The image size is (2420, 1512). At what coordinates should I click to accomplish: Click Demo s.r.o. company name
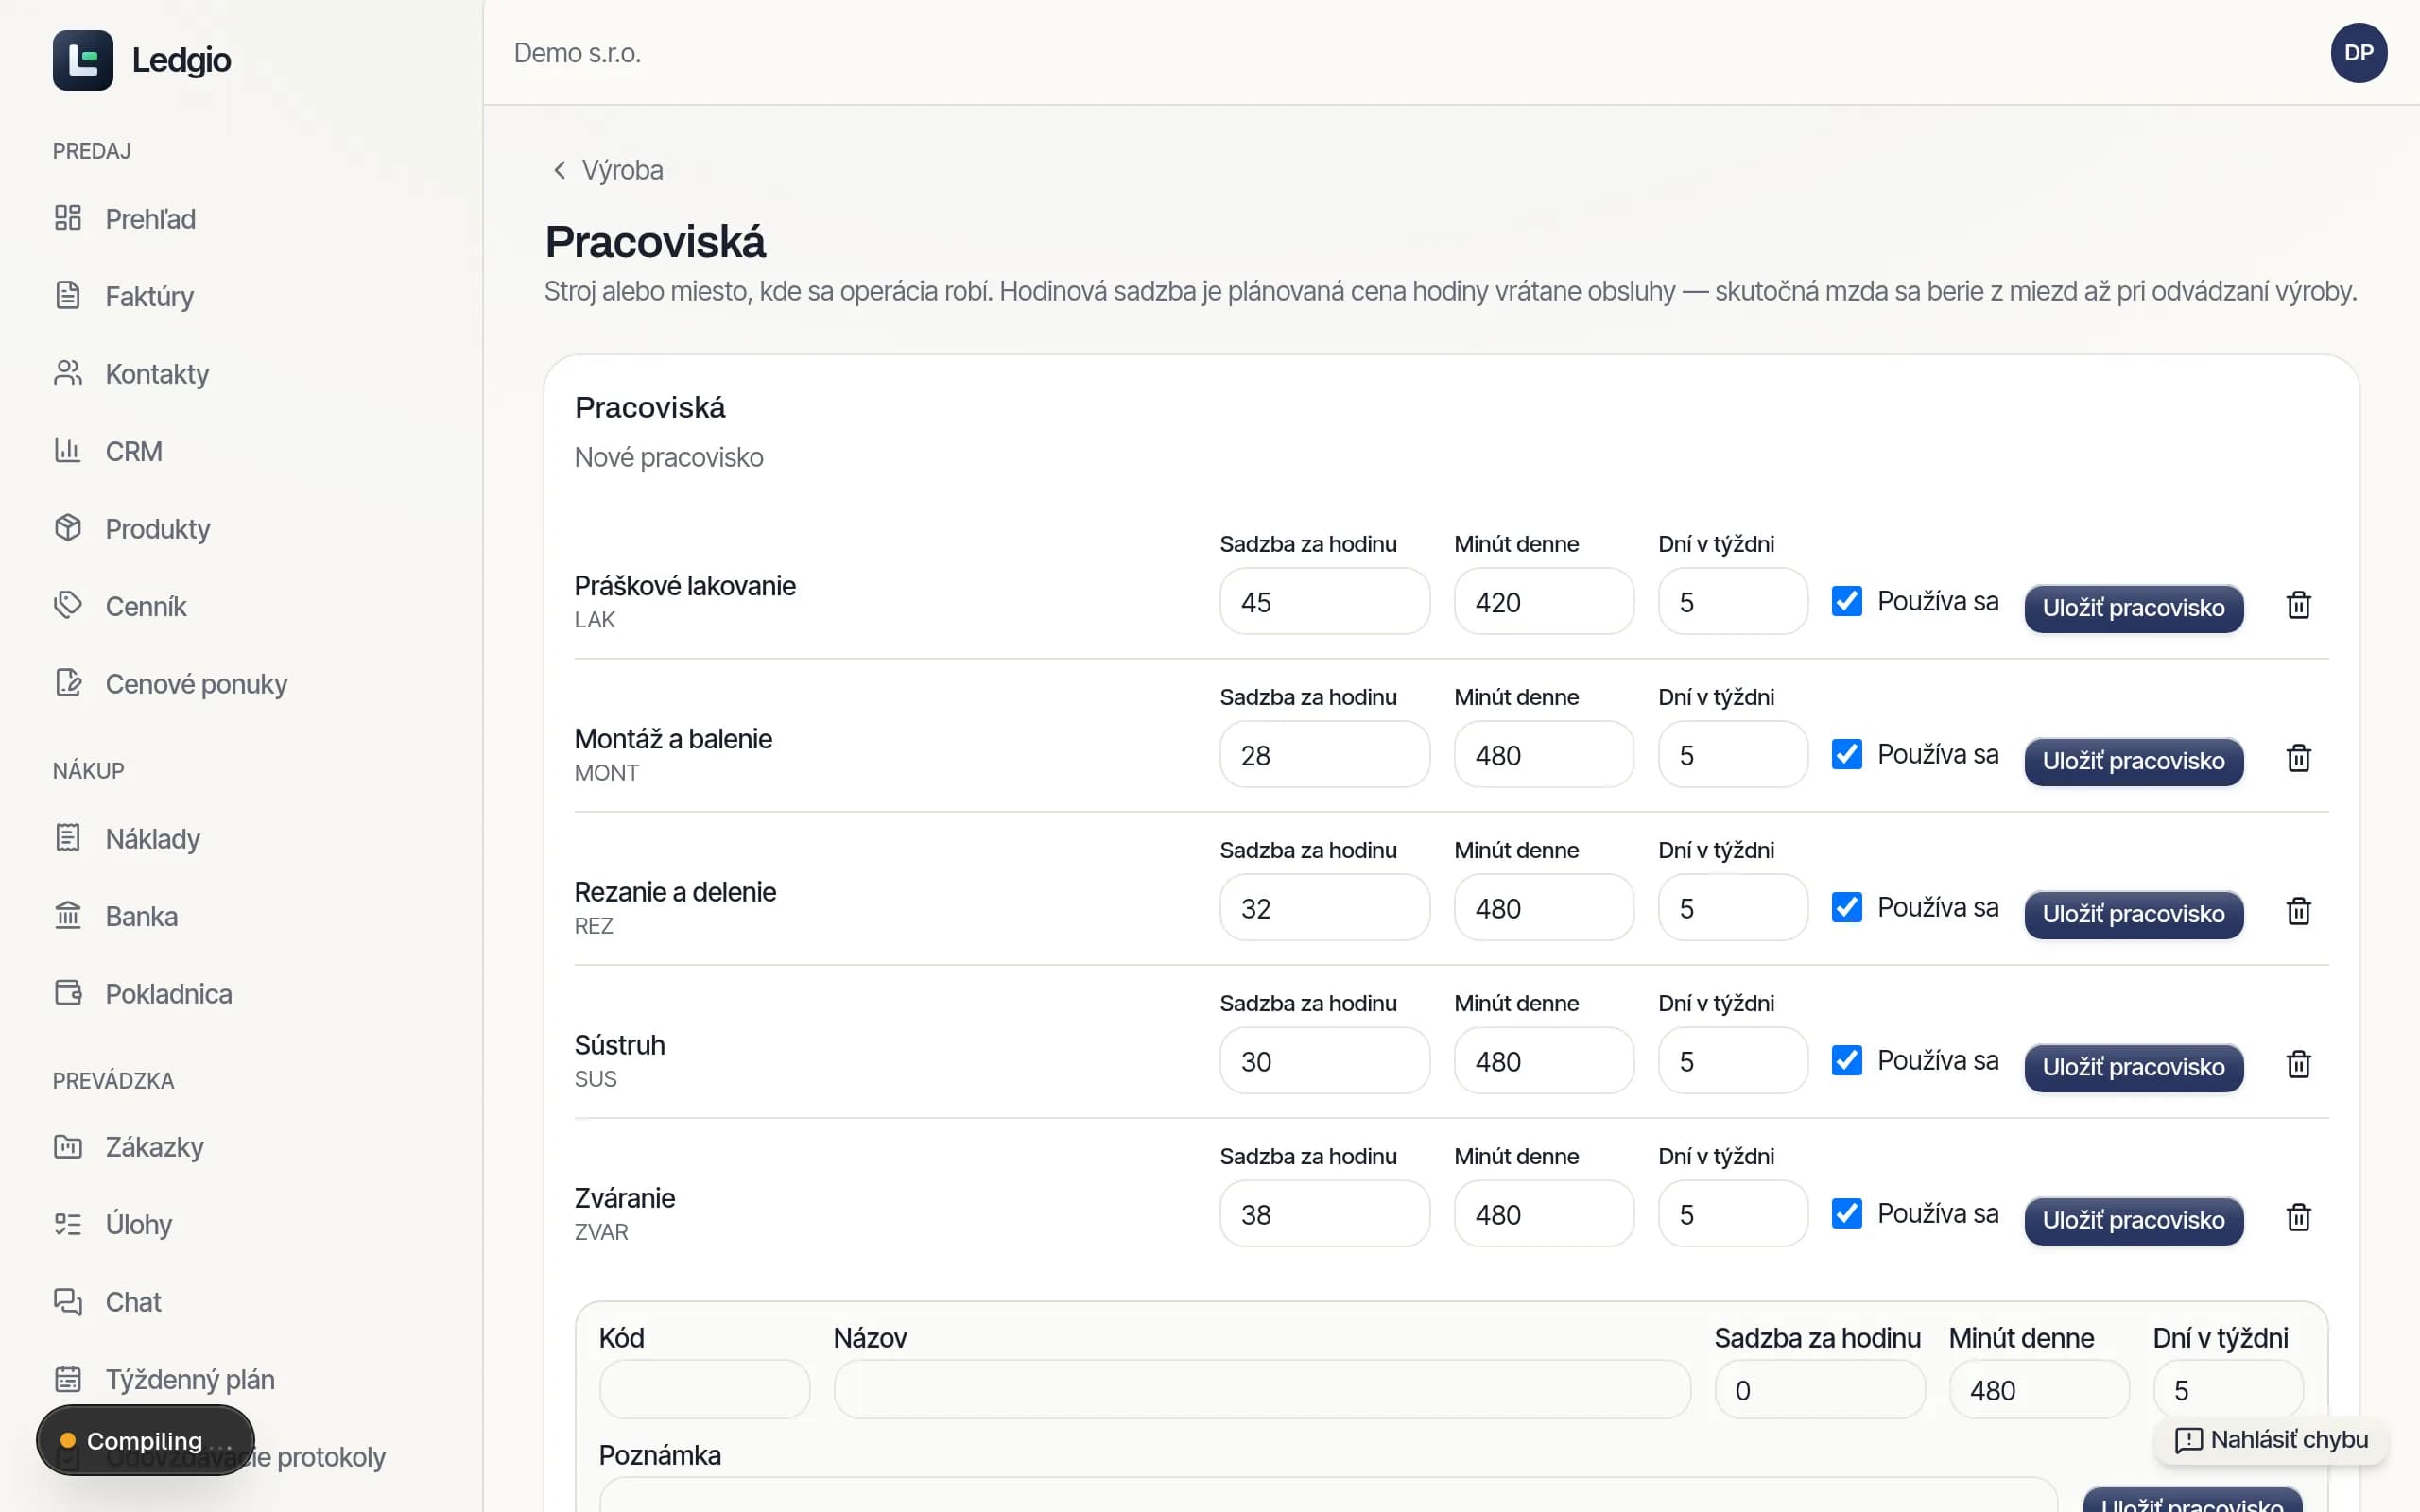[x=577, y=53]
